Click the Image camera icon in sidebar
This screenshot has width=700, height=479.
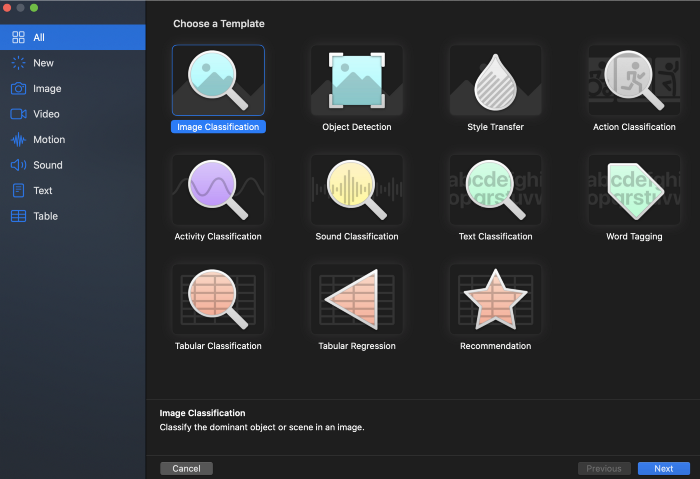click(x=18, y=88)
